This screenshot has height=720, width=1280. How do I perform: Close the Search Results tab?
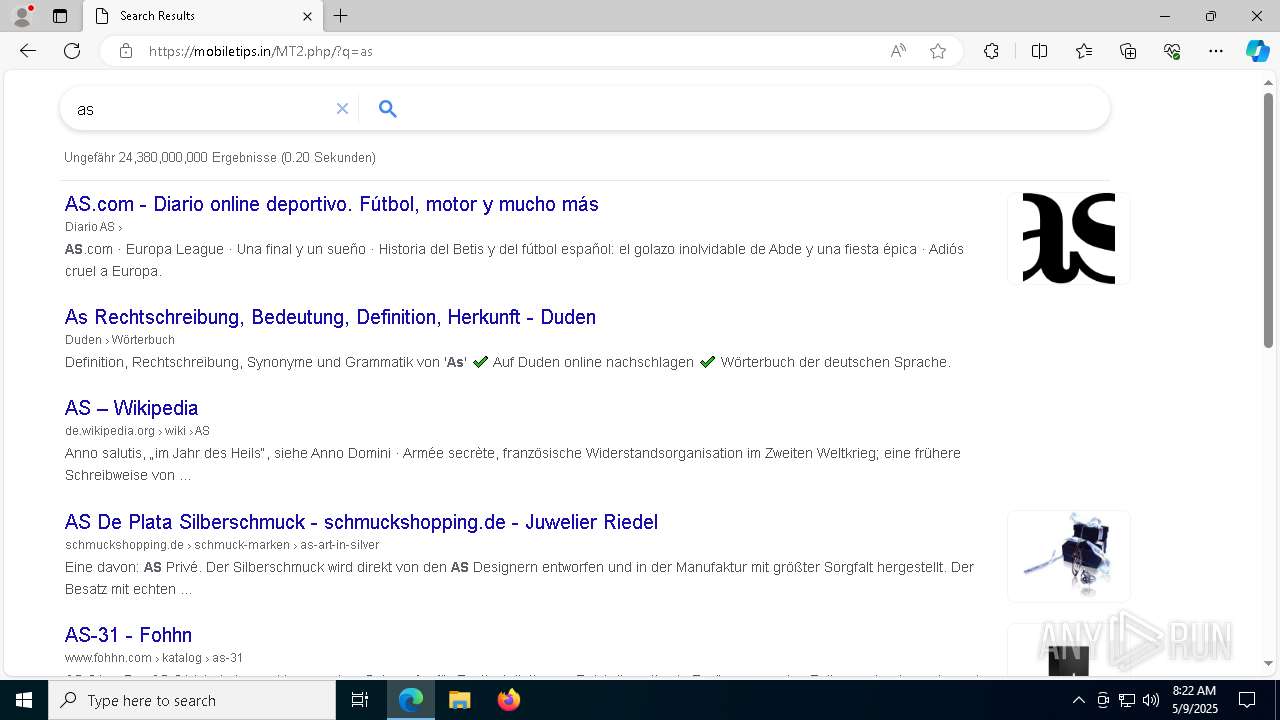[307, 16]
